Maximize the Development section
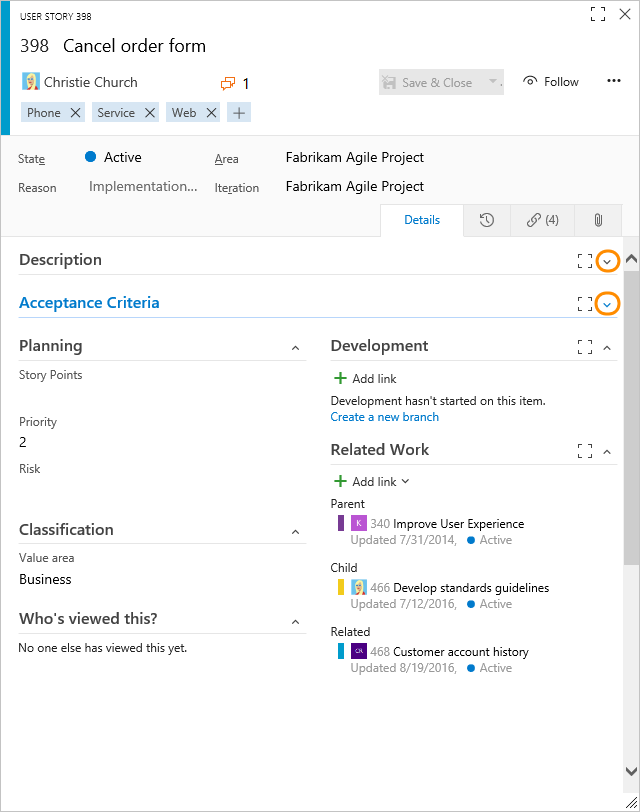The width and height of the screenshot is (640, 812). pos(585,347)
